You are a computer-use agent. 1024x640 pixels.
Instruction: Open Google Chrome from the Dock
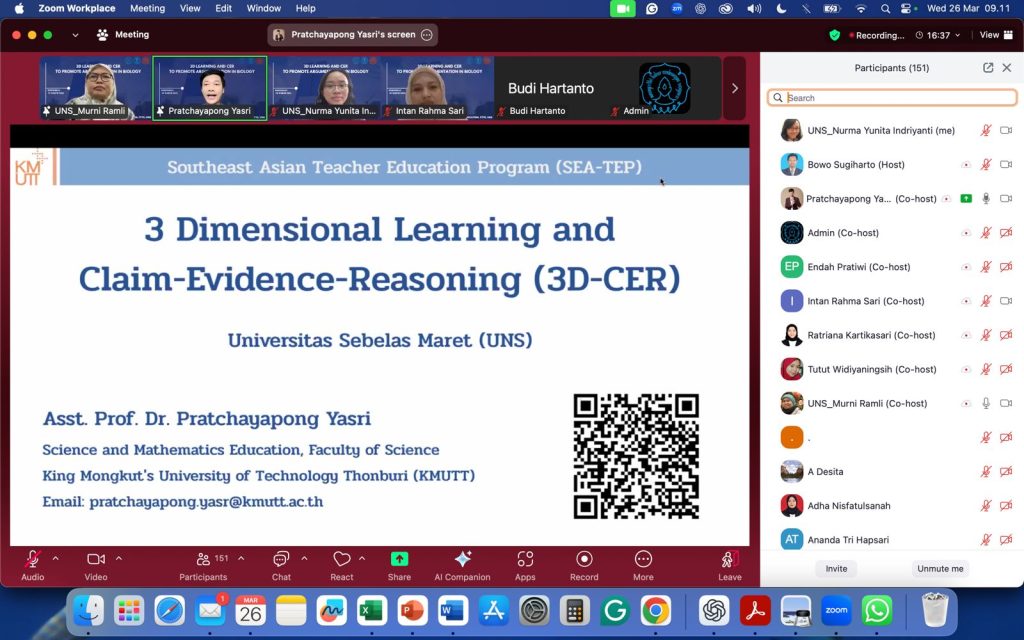(656, 611)
